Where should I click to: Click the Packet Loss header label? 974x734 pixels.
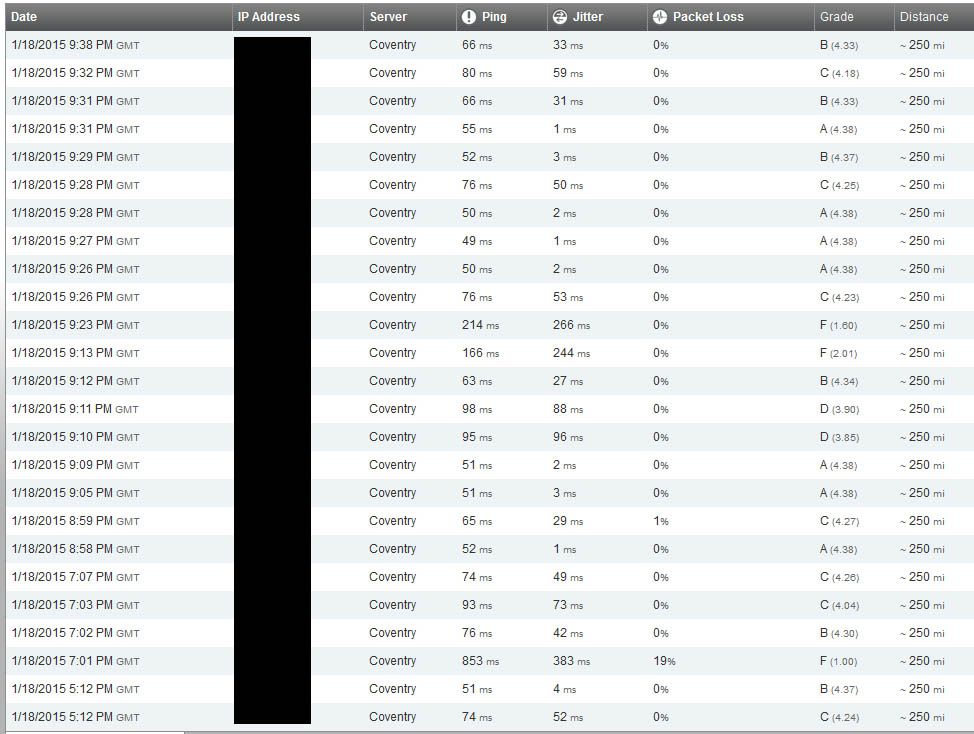708,17
